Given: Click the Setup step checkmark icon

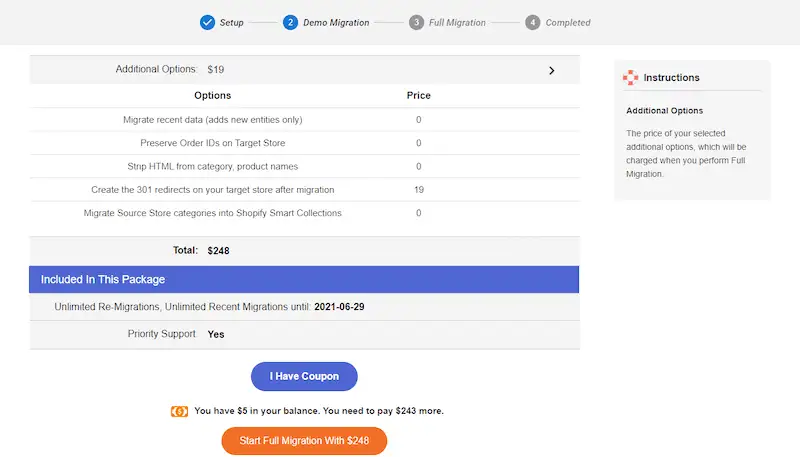Looking at the screenshot, I should point(207,22).
